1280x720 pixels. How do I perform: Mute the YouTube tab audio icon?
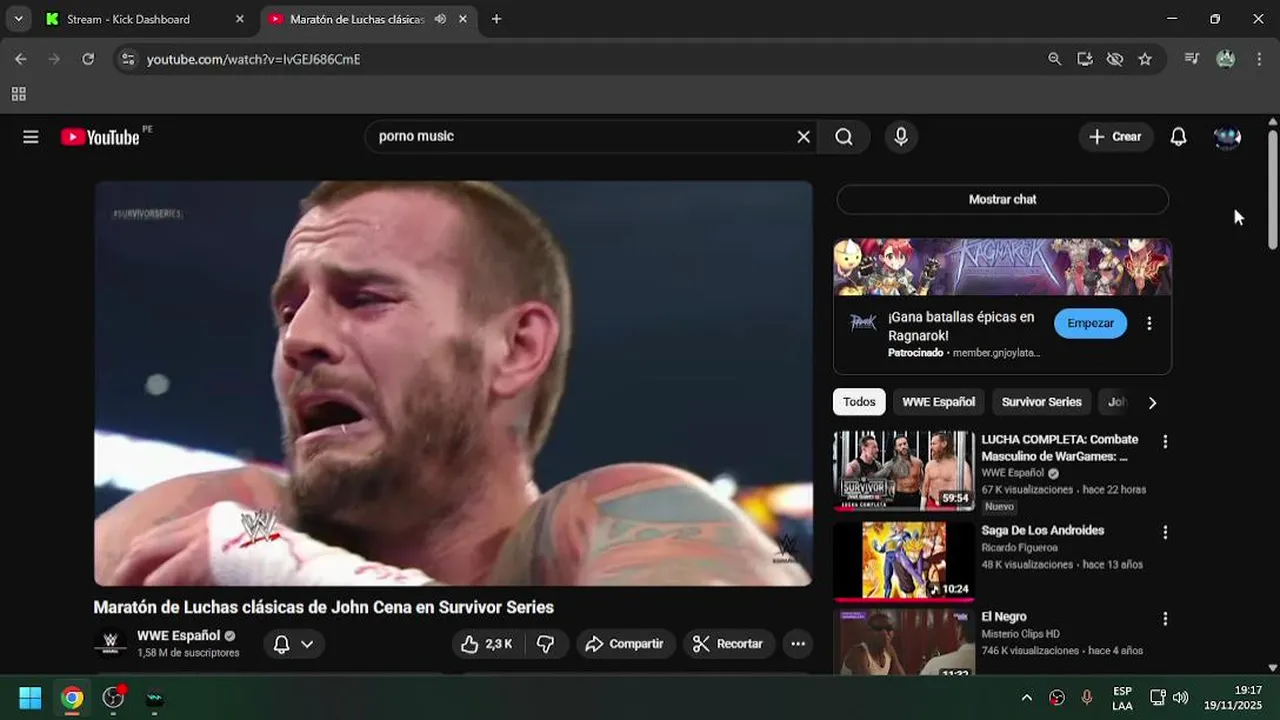(x=440, y=19)
